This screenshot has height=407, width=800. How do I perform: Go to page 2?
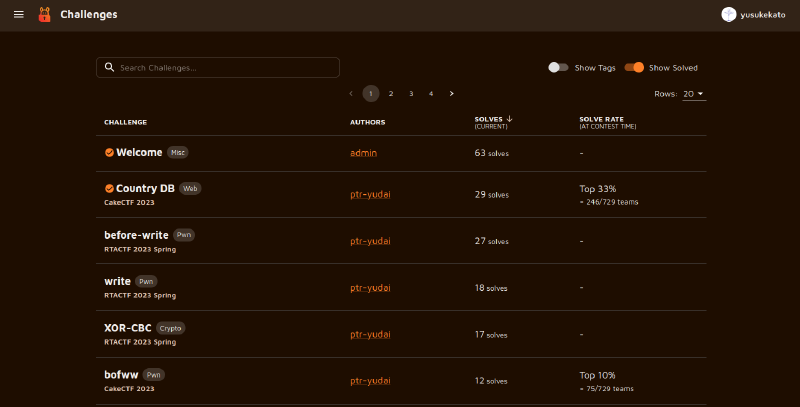[391, 94]
